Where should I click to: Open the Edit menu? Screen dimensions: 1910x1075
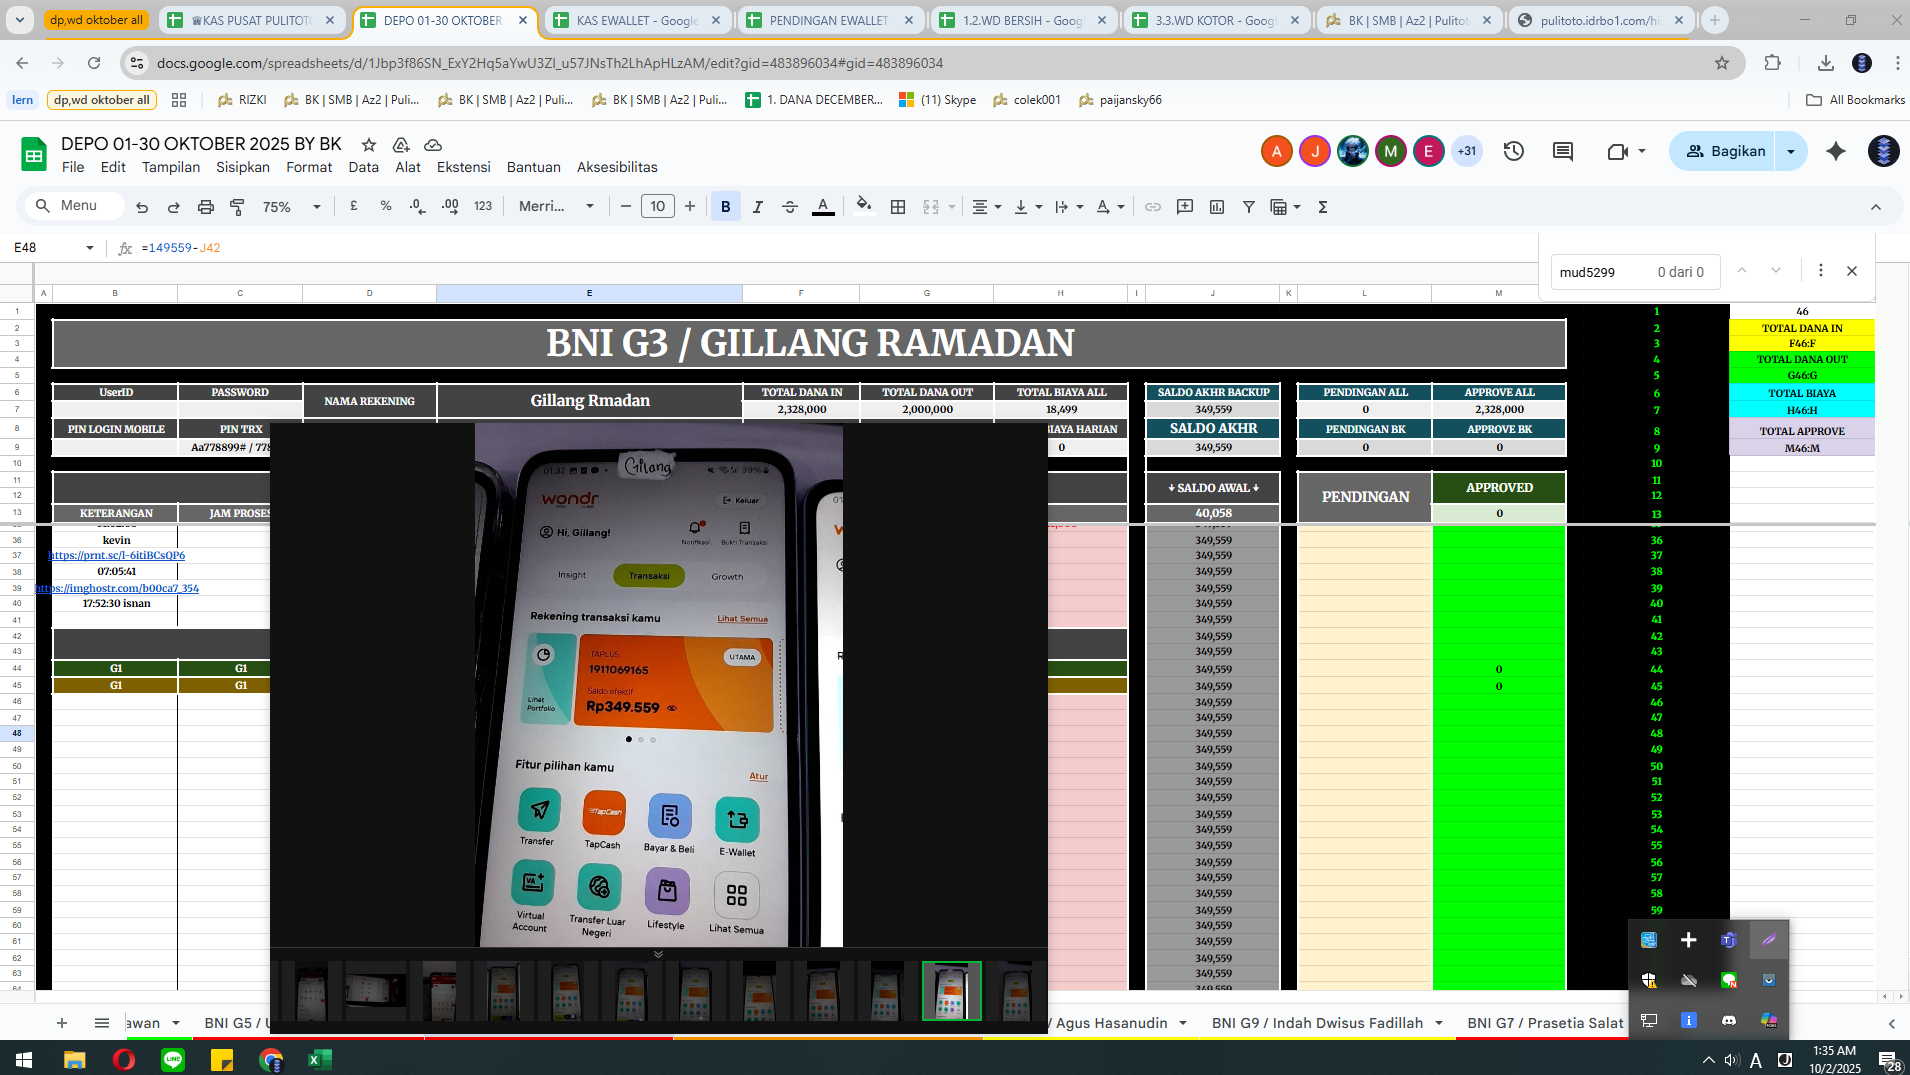tap(113, 167)
